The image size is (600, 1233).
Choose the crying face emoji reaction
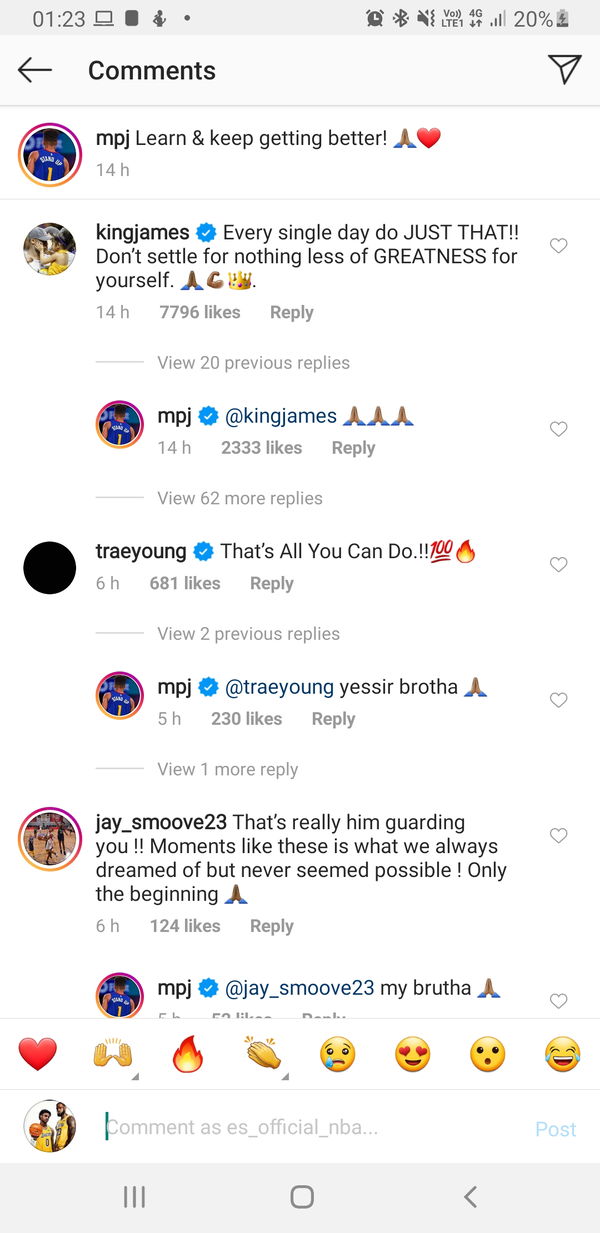pos(338,1054)
